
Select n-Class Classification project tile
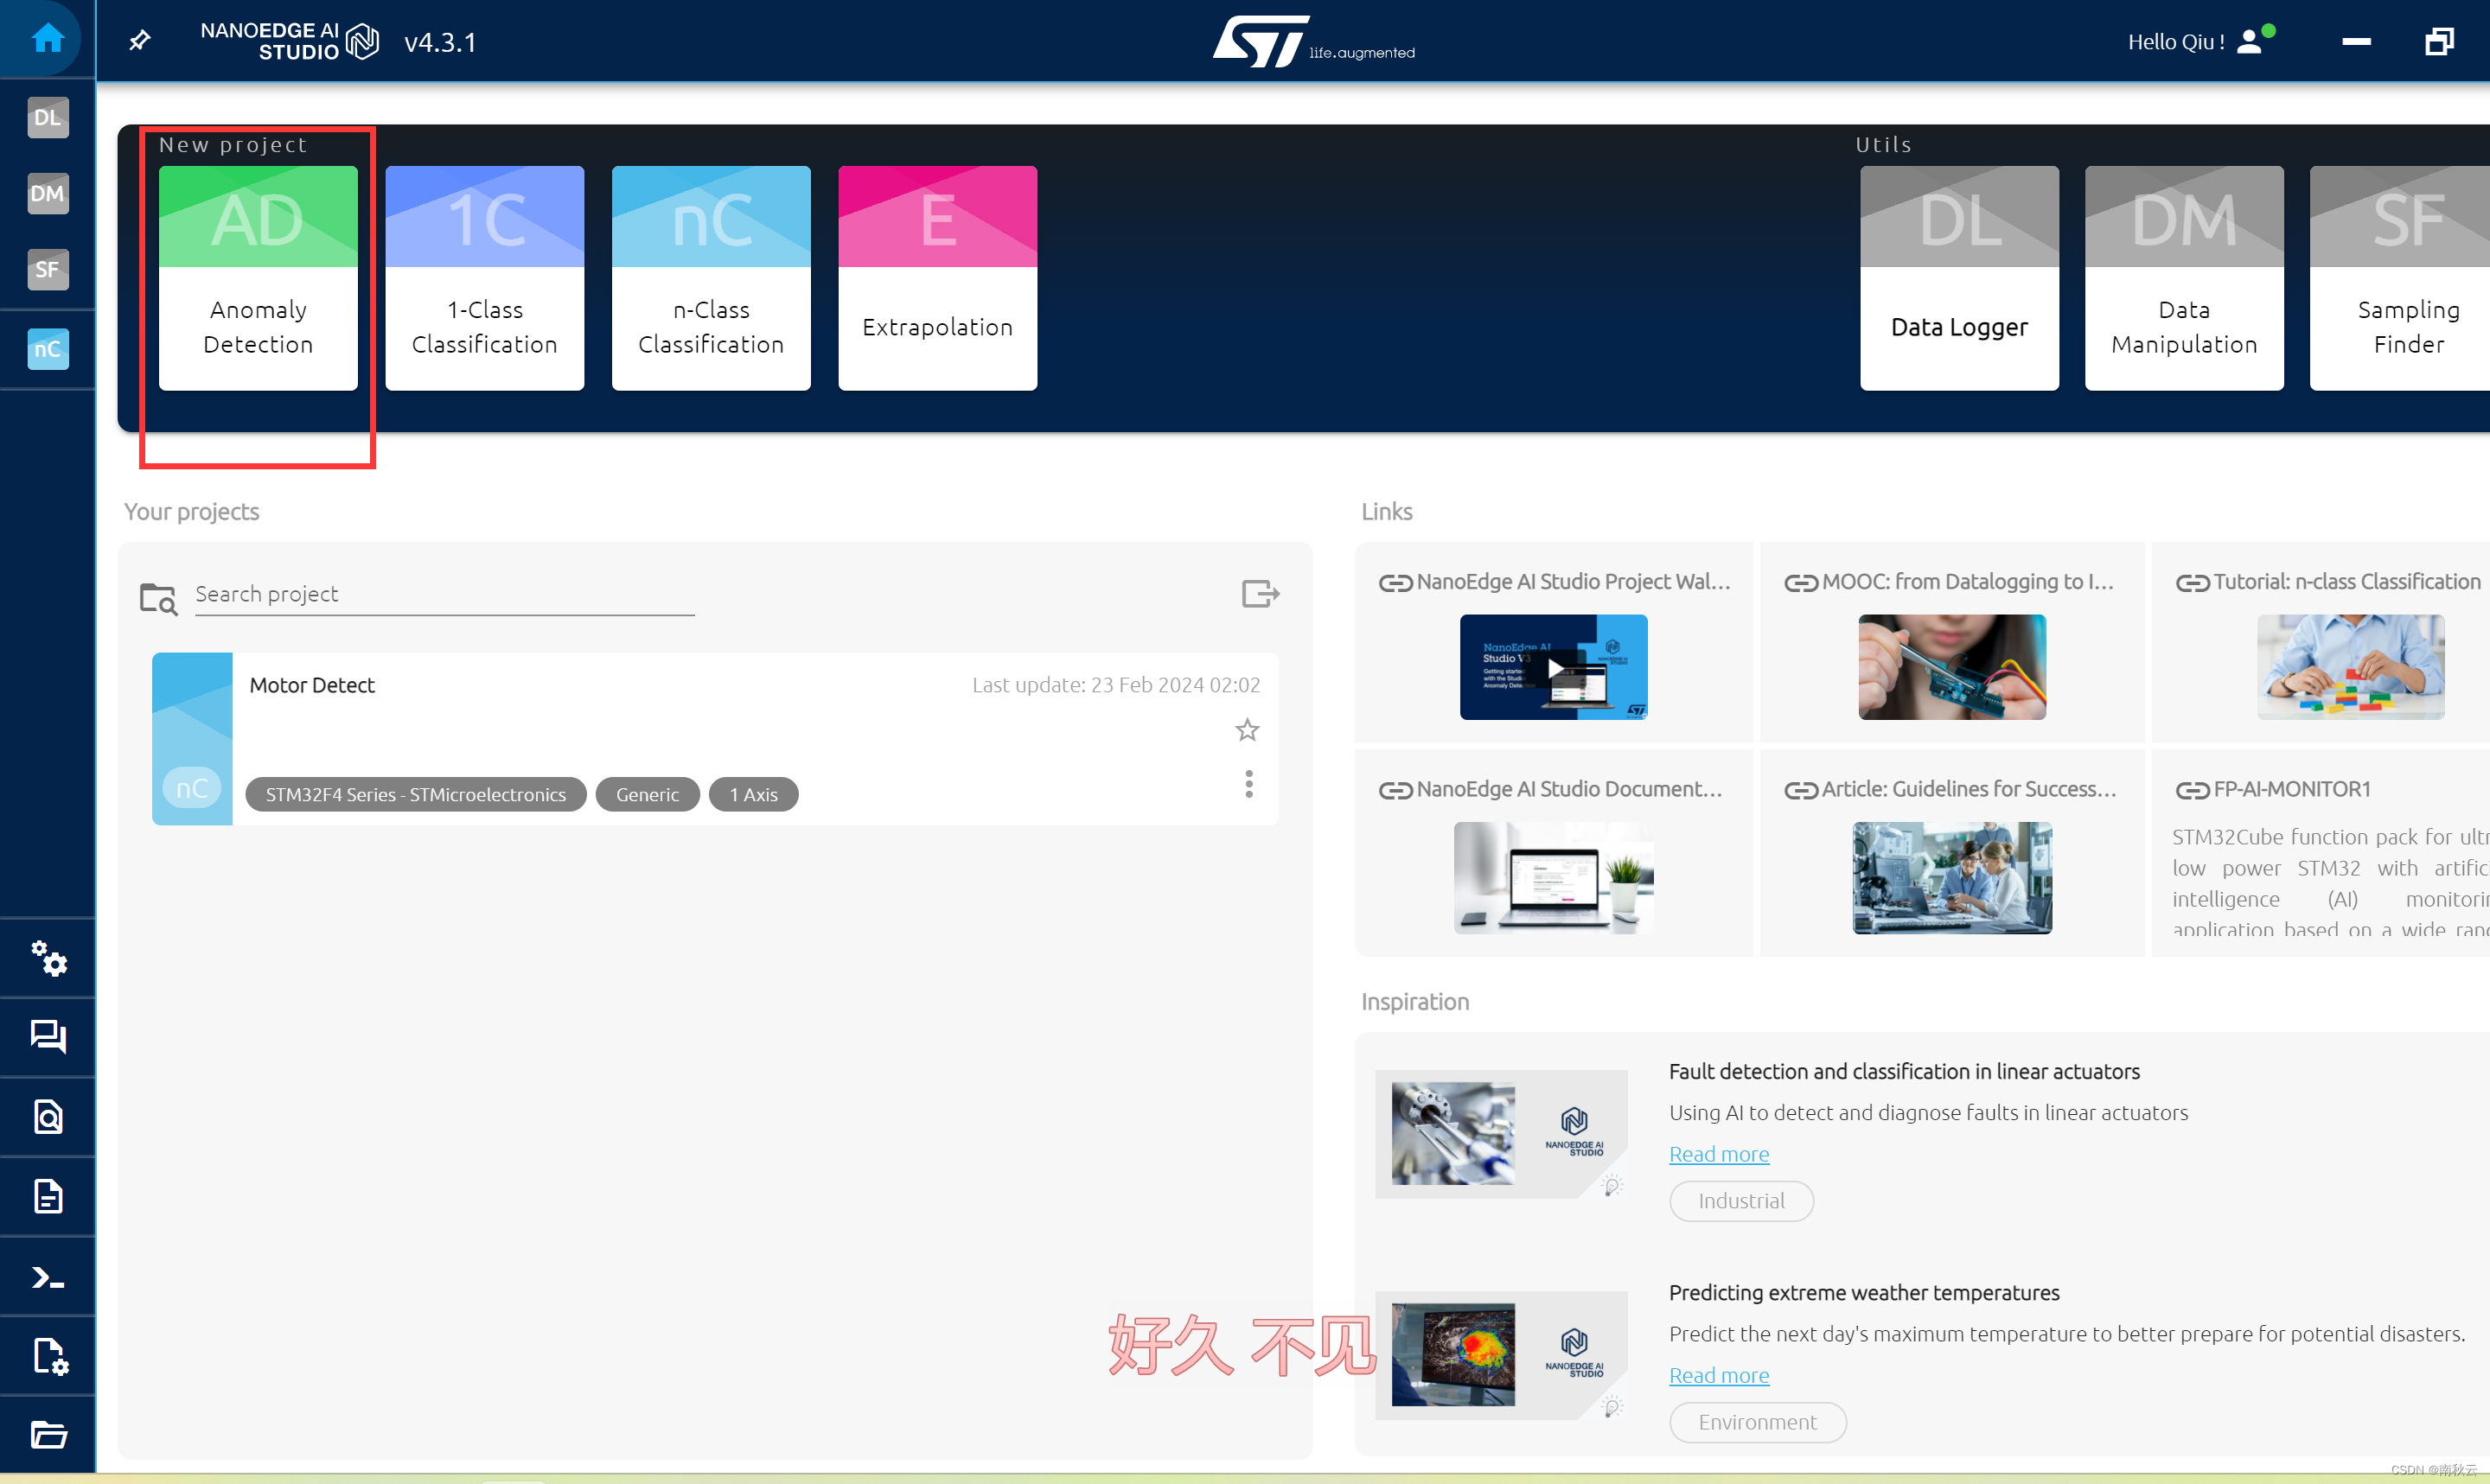click(x=710, y=278)
